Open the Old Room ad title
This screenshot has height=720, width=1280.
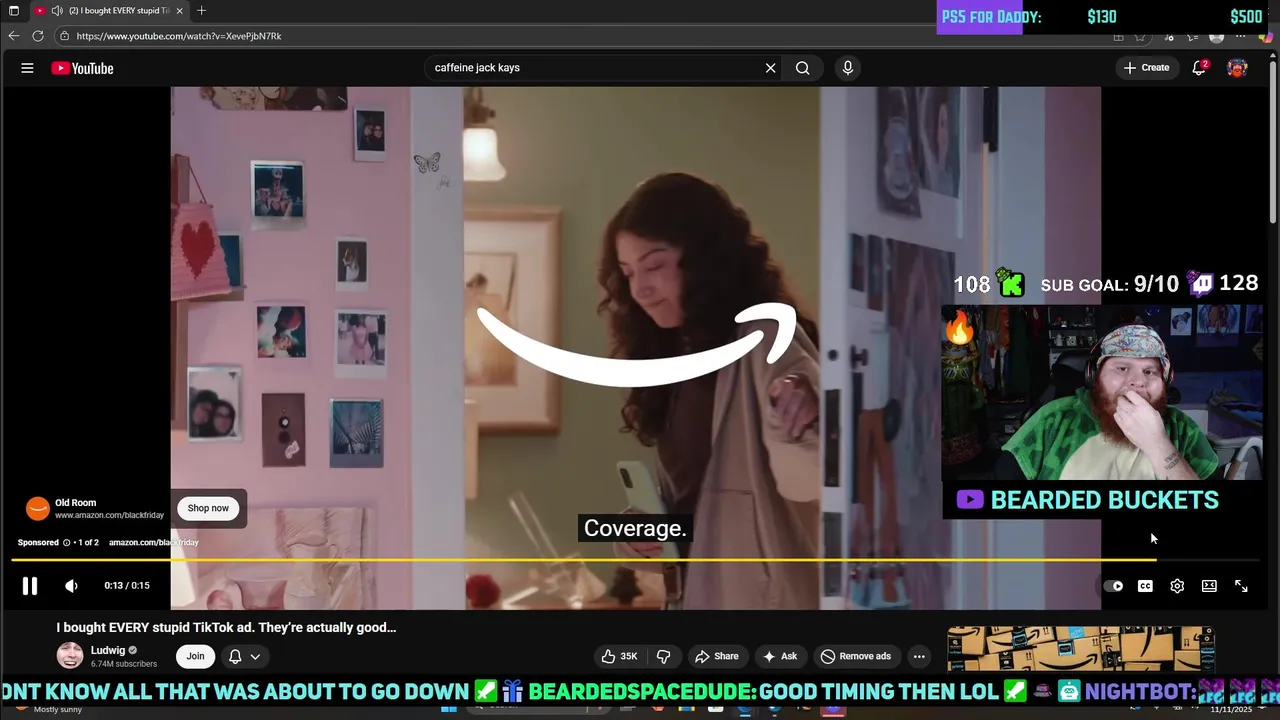pyautogui.click(x=75, y=502)
